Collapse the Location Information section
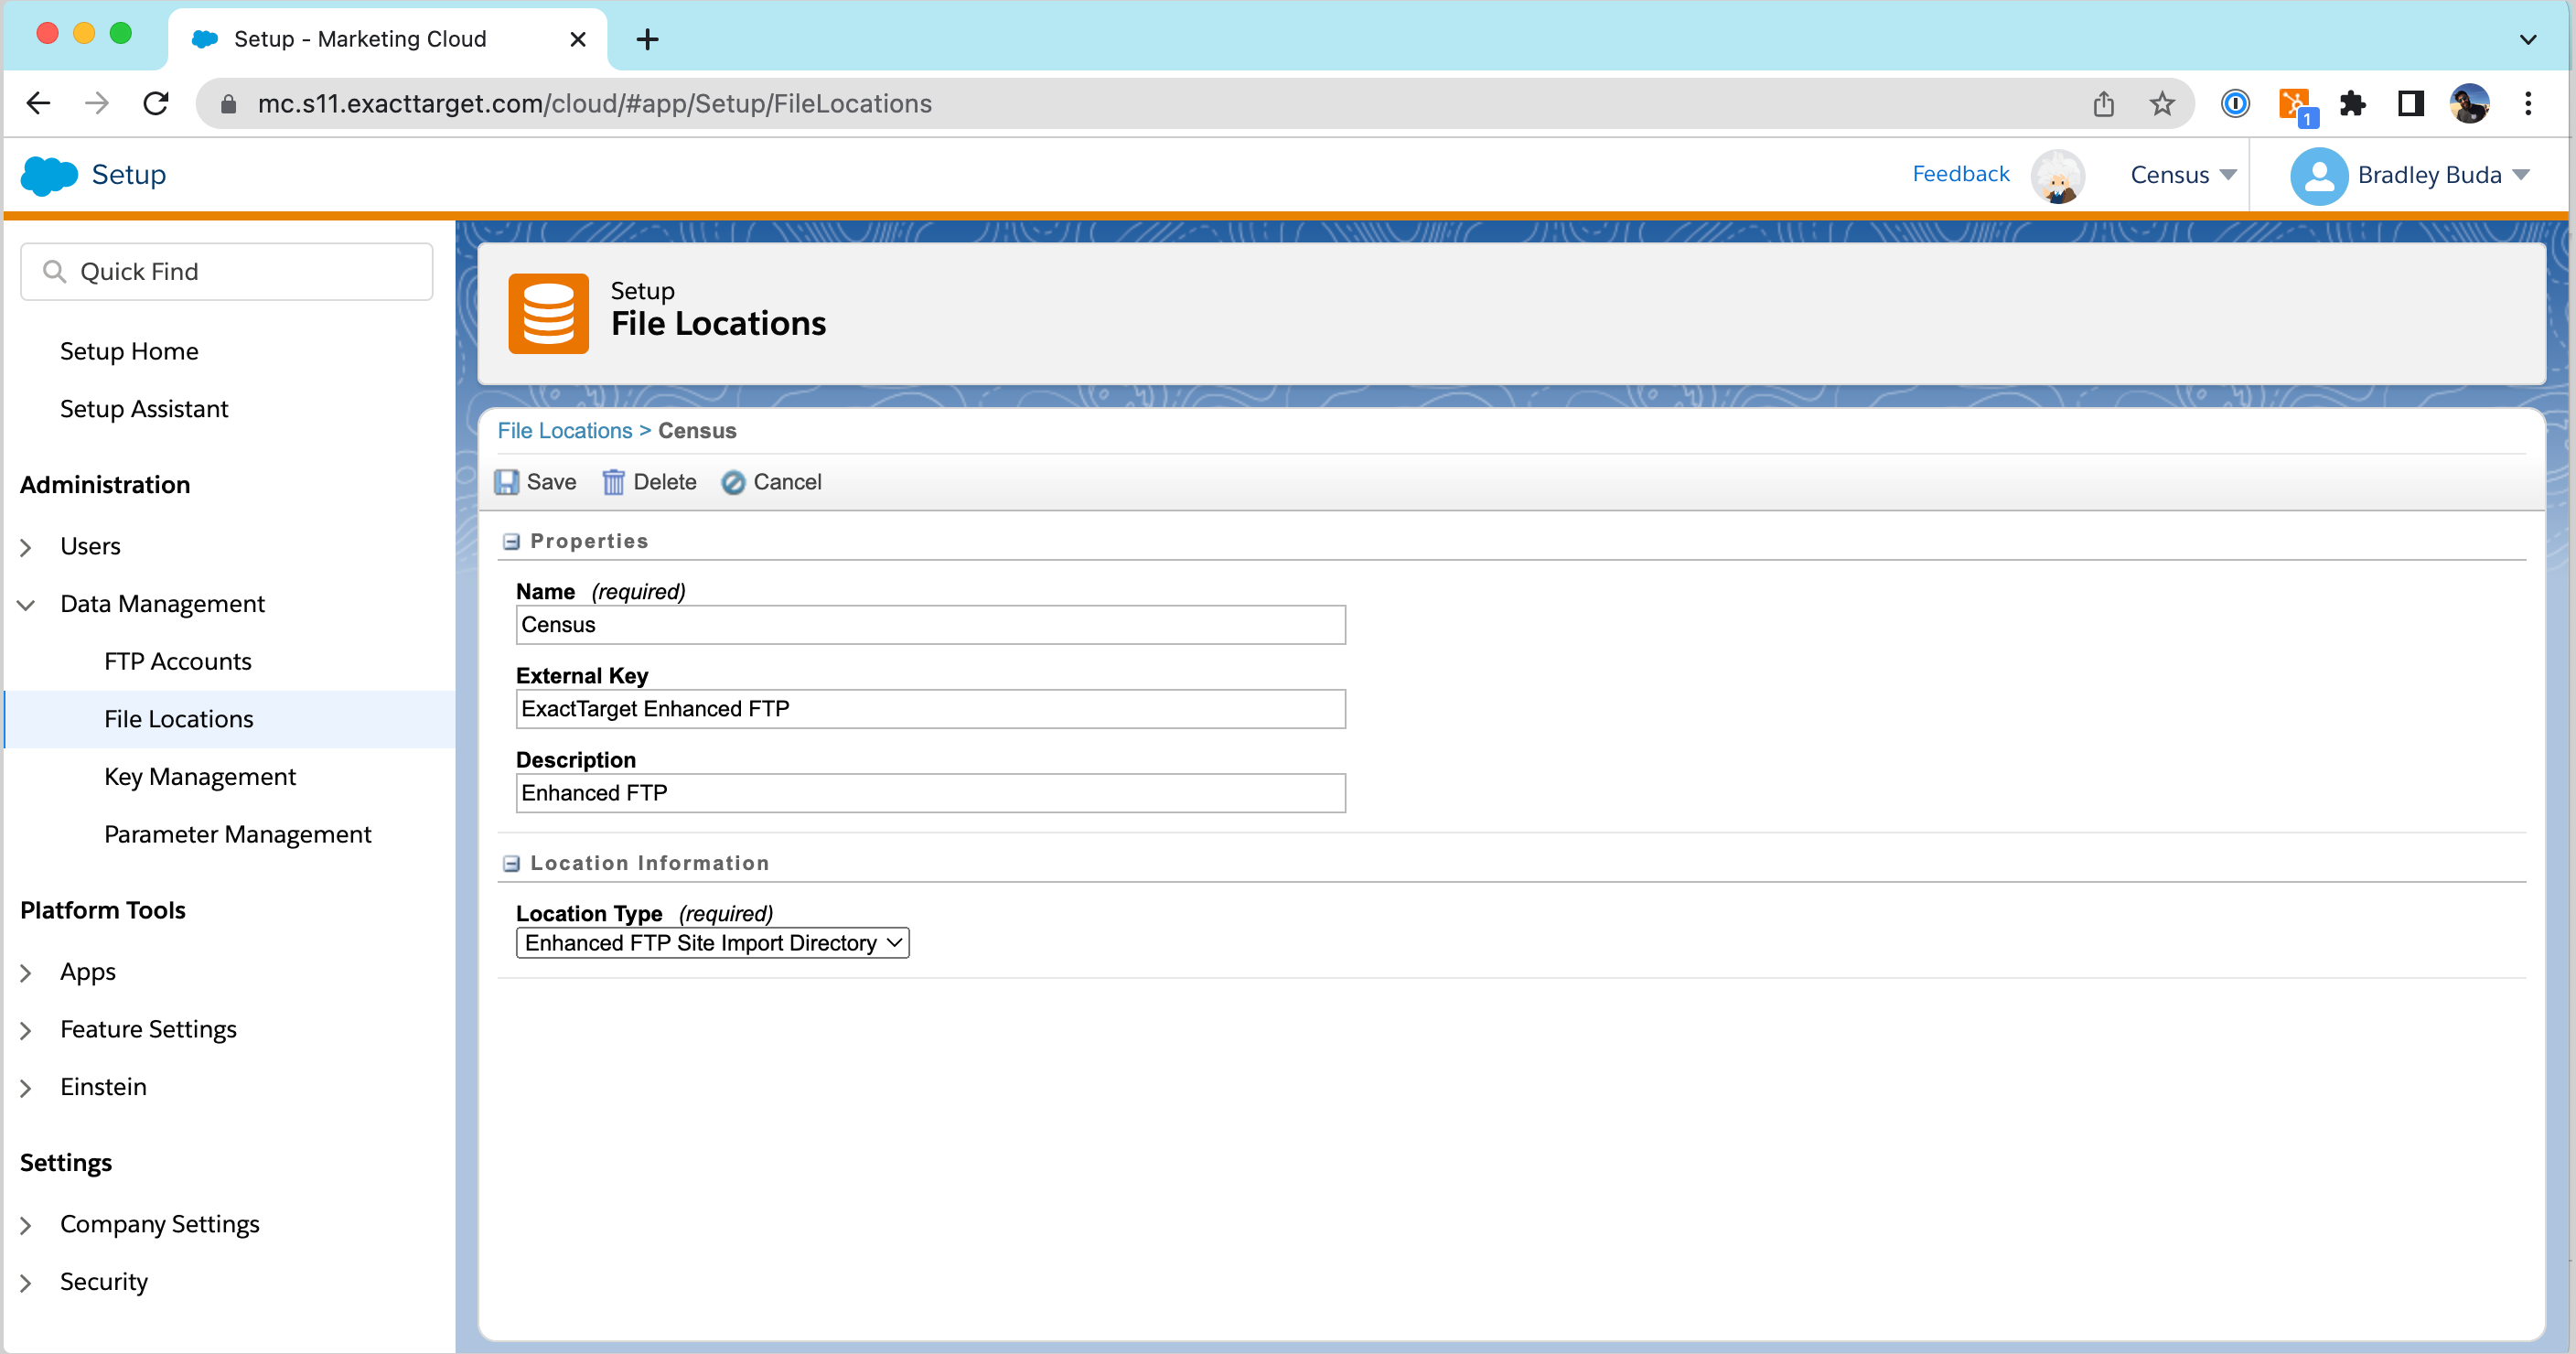This screenshot has height=1354, width=2576. point(511,863)
